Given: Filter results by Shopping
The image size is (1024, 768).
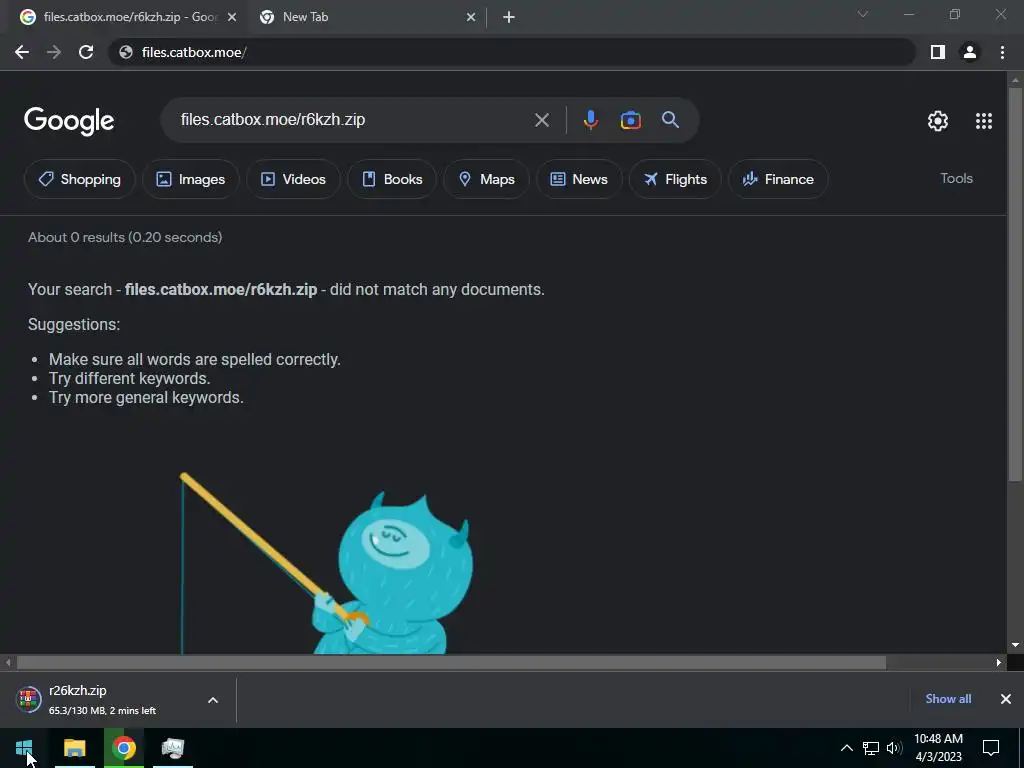Looking at the screenshot, I should [x=80, y=179].
